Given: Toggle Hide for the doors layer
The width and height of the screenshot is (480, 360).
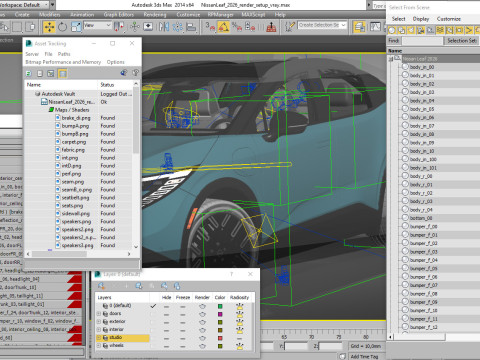Looking at the screenshot, I should [166, 314].
